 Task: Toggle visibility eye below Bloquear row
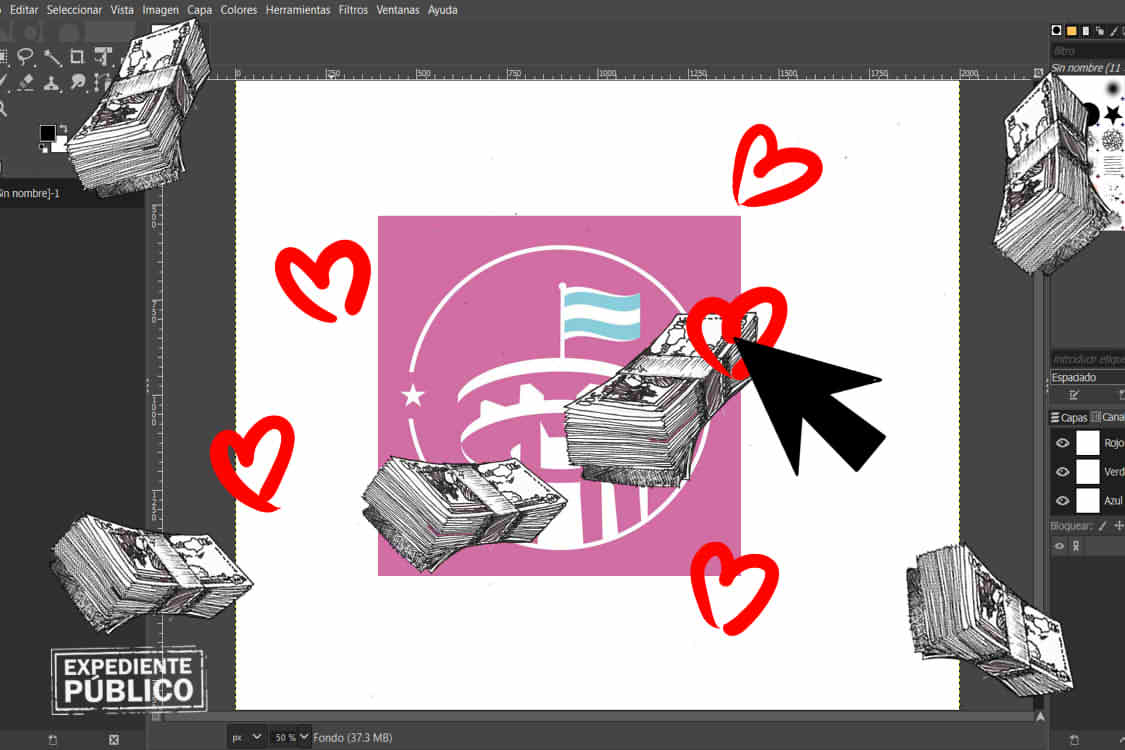click(1059, 546)
